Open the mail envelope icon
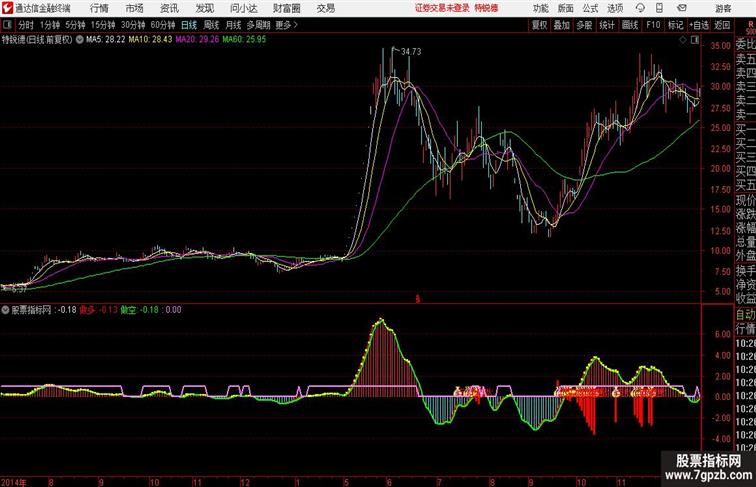 click(682, 8)
